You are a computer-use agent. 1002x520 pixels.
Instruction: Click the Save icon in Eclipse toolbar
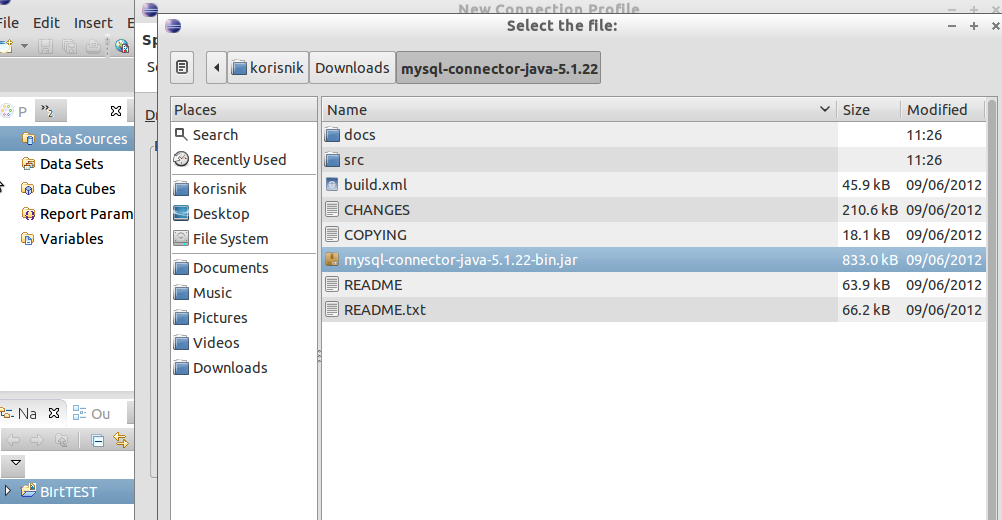(45, 46)
